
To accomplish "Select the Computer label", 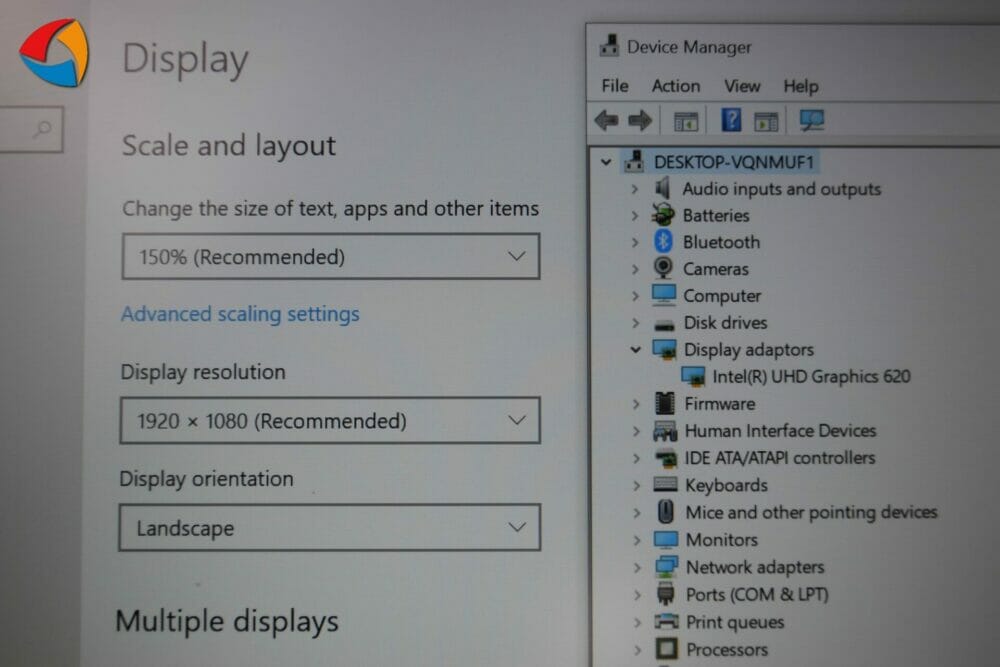I will tap(722, 296).
